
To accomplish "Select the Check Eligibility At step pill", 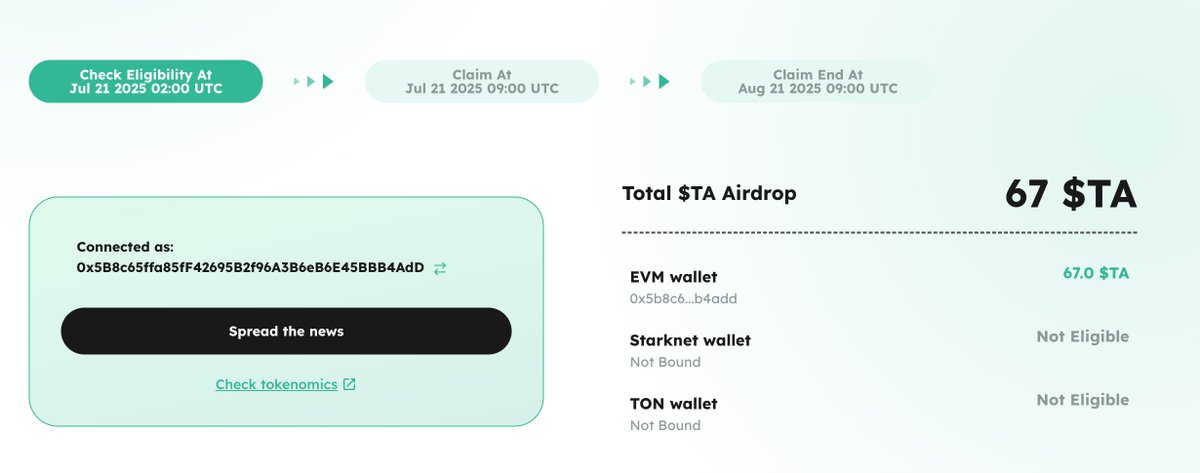I will pos(146,81).
